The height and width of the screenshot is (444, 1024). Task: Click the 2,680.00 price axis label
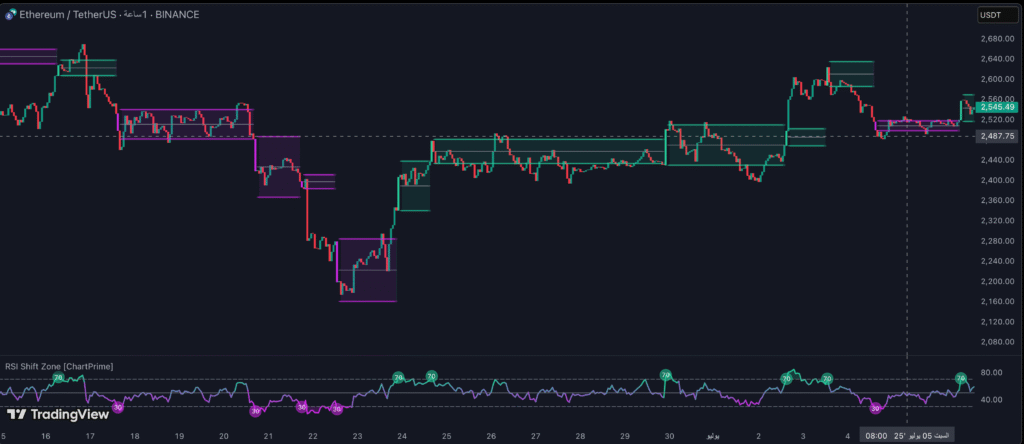pyautogui.click(x=996, y=39)
